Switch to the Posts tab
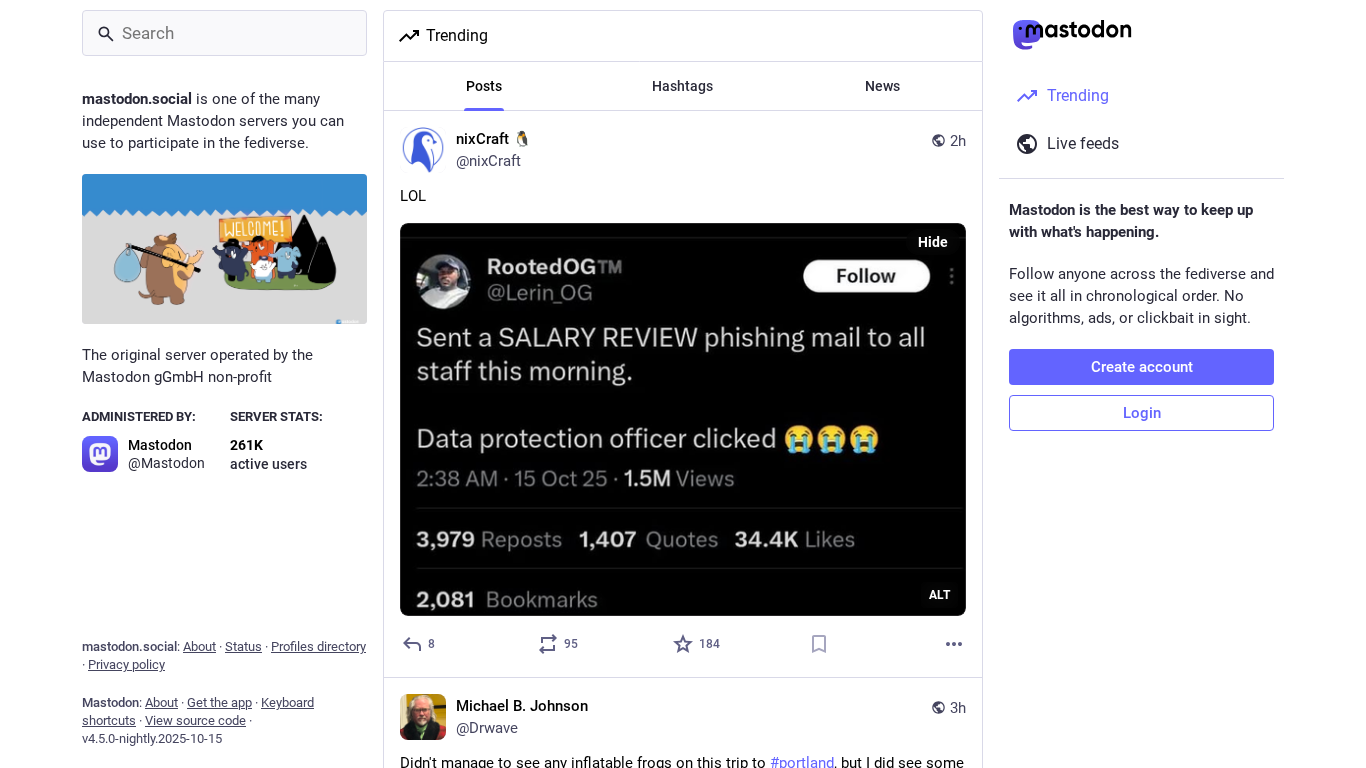Screen dimensions: 1366x768 (484, 86)
